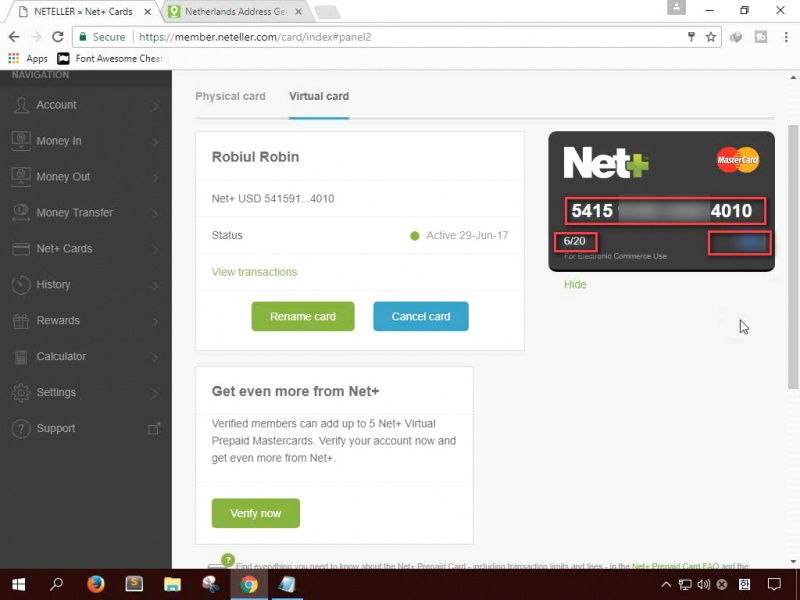
Task: Open Firefox from the taskbar
Action: (x=95, y=584)
